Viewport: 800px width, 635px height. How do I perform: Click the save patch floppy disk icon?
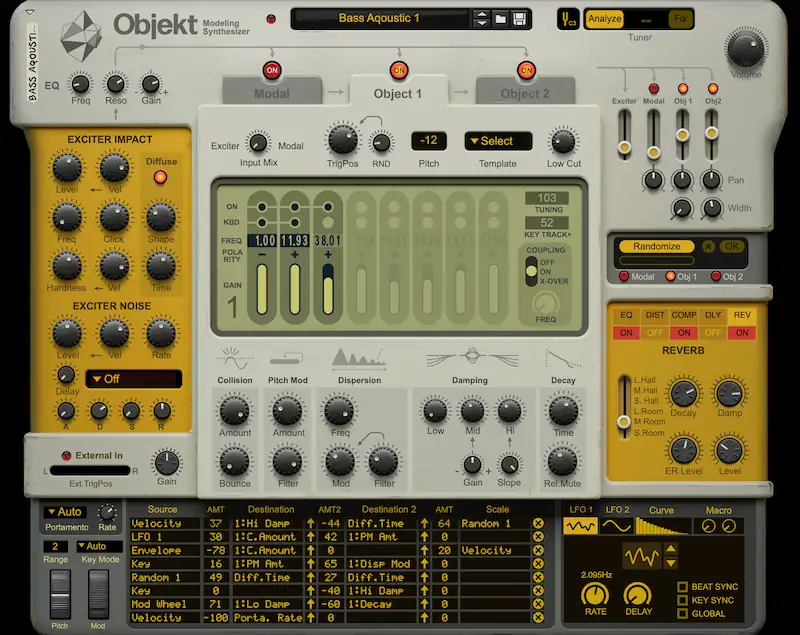pyautogui.click(x=519, y=19)
